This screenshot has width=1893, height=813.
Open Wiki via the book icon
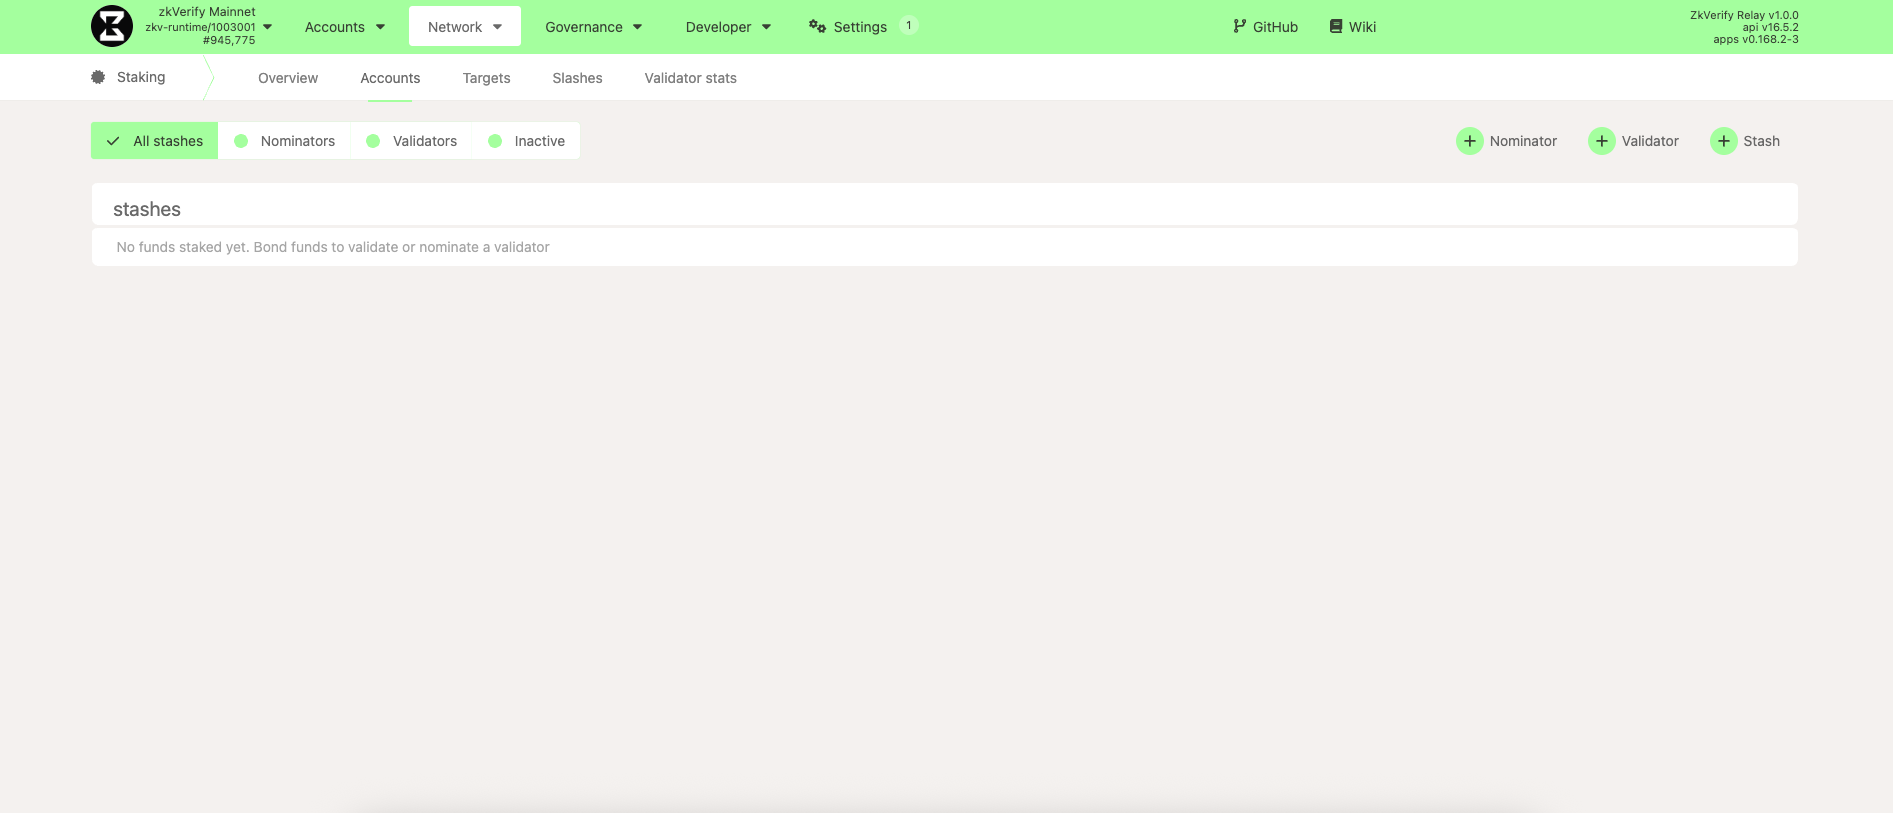(1335, 27)
